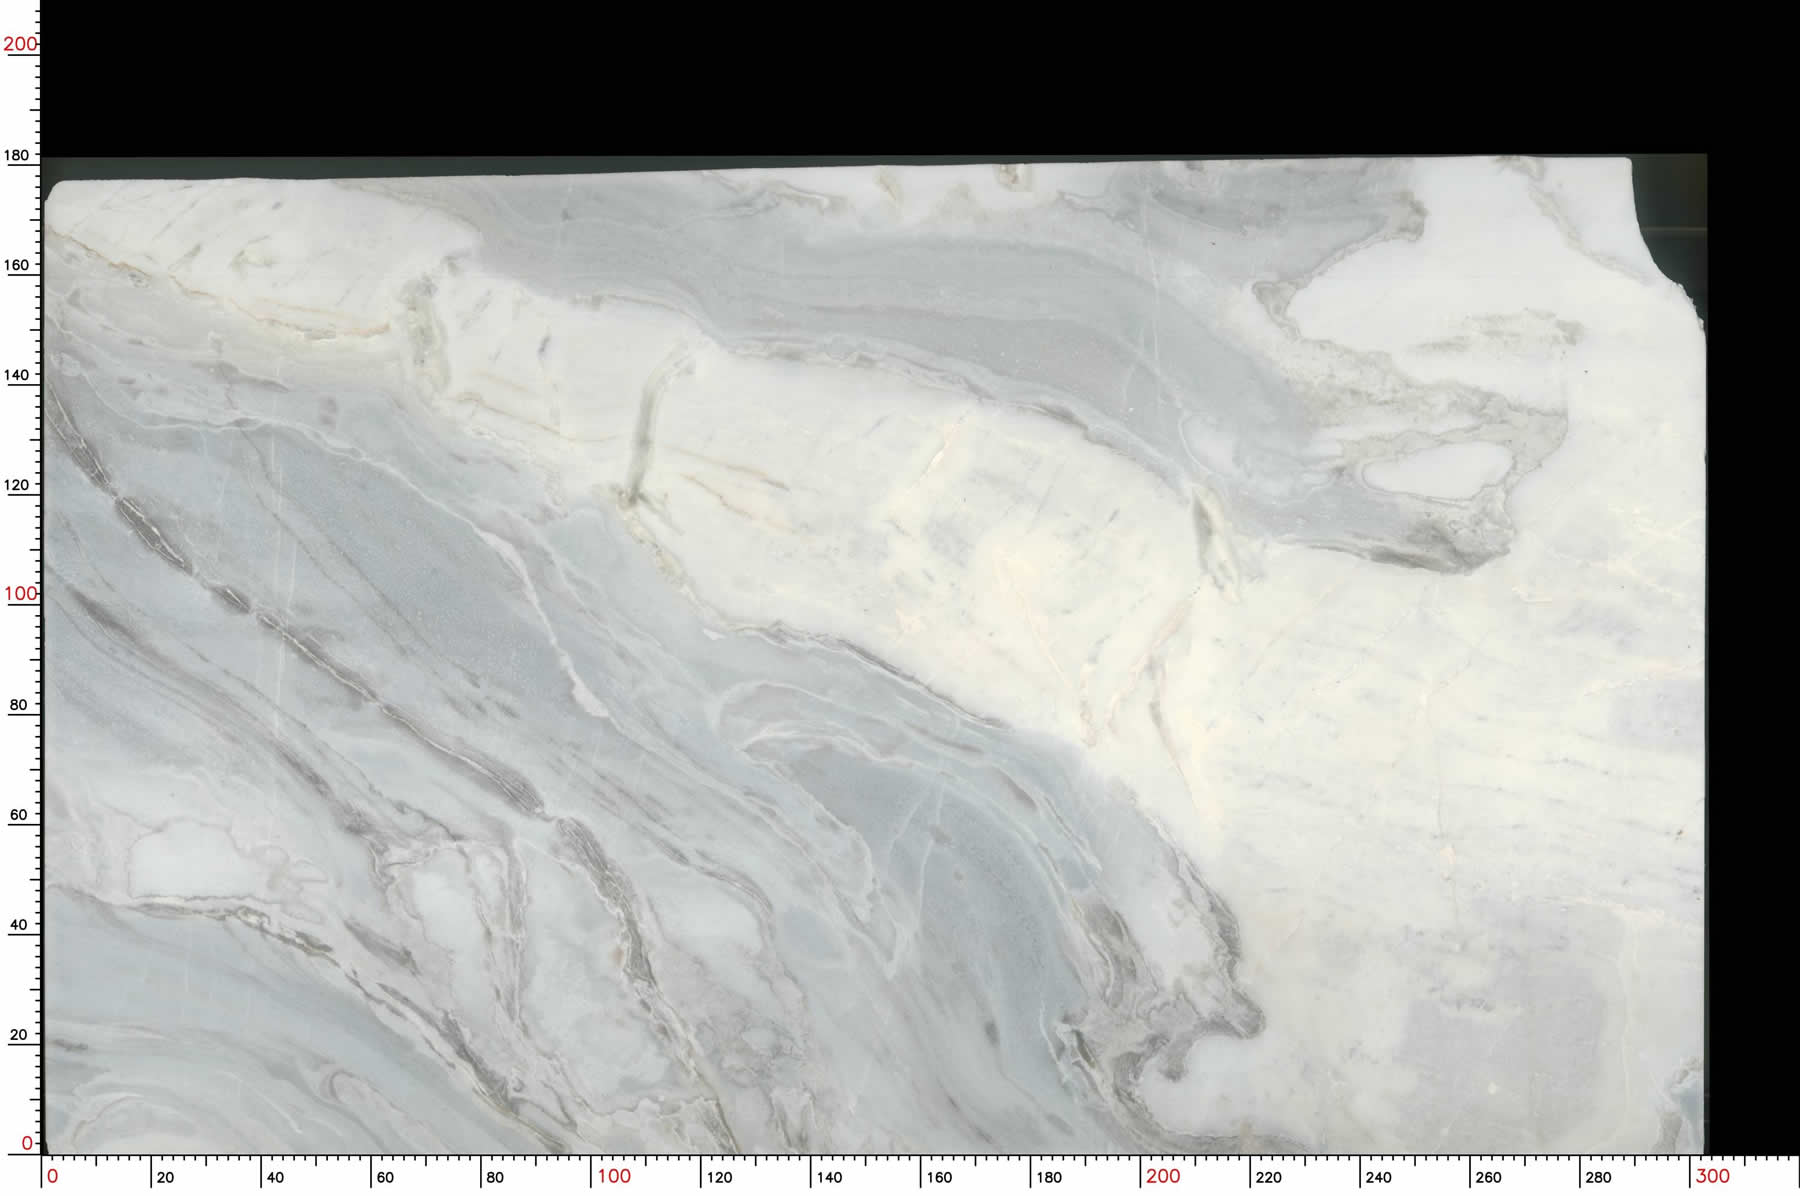Screen dimensions: 1800x1196
Task: Click the 240 label on the bottom ruler
Action: (x=1378, y=1177)
